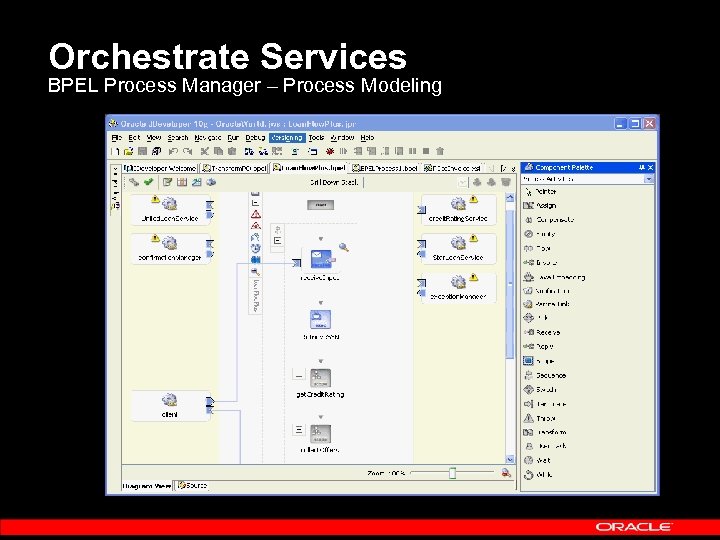Image resolution: width=720 pixels, height=540 pixels.
Task: Click the Paste toolbar icon
Action: pos(232,151)
